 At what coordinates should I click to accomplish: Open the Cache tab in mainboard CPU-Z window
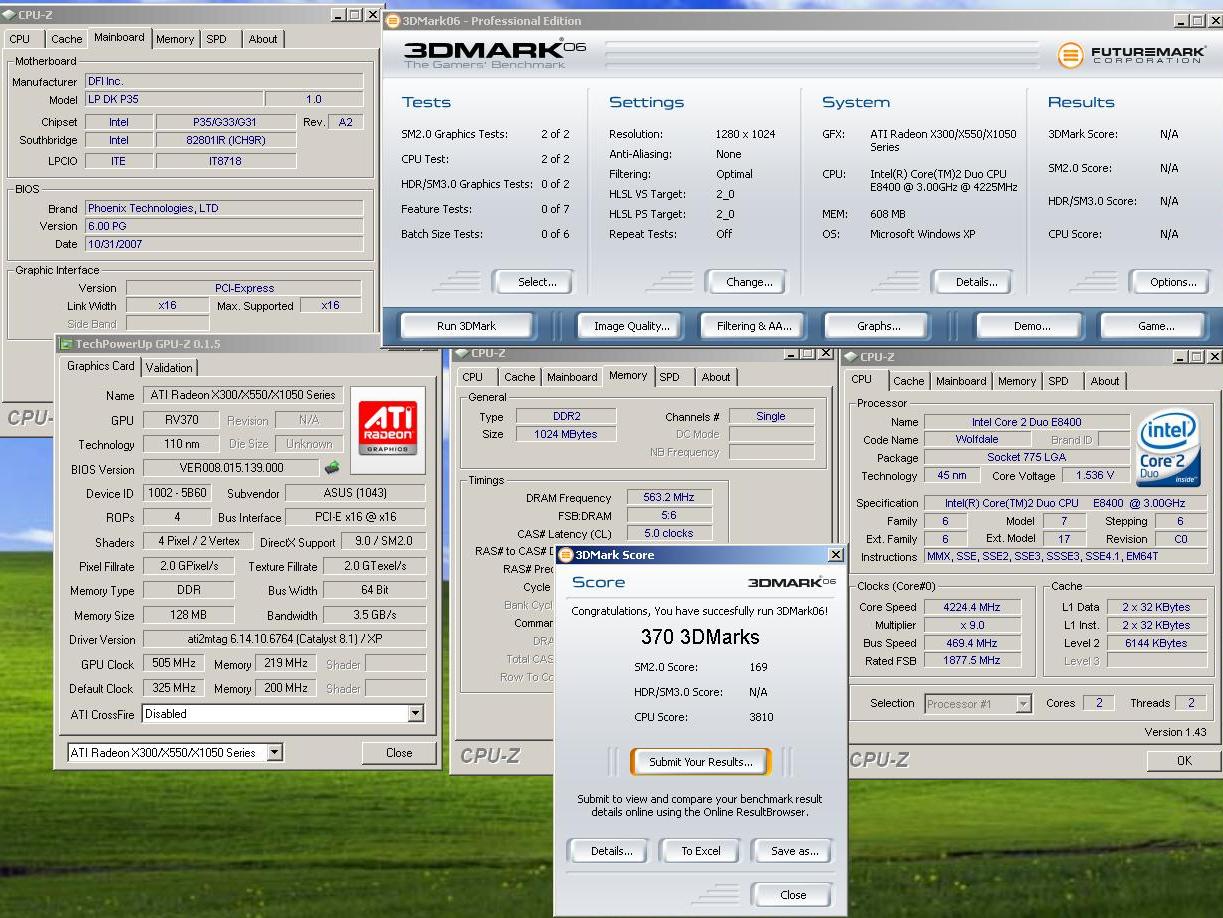(67, 39)
